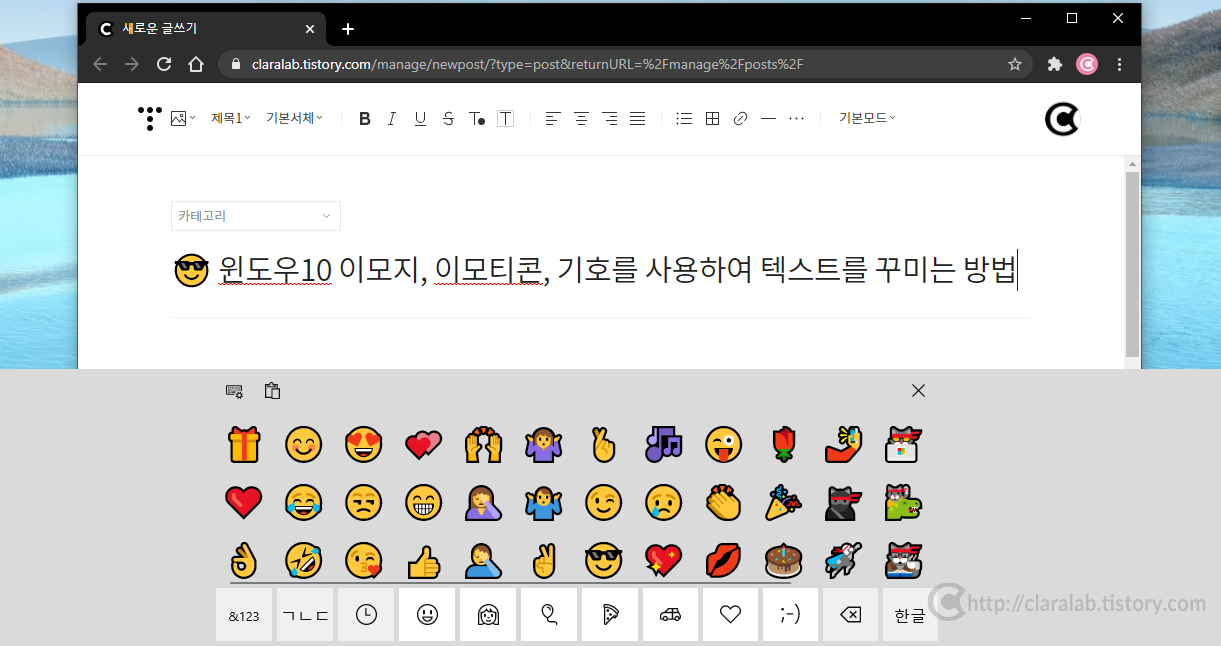Click the post title input field
The image size is (1221, 646).
click(x=600, y=270)
